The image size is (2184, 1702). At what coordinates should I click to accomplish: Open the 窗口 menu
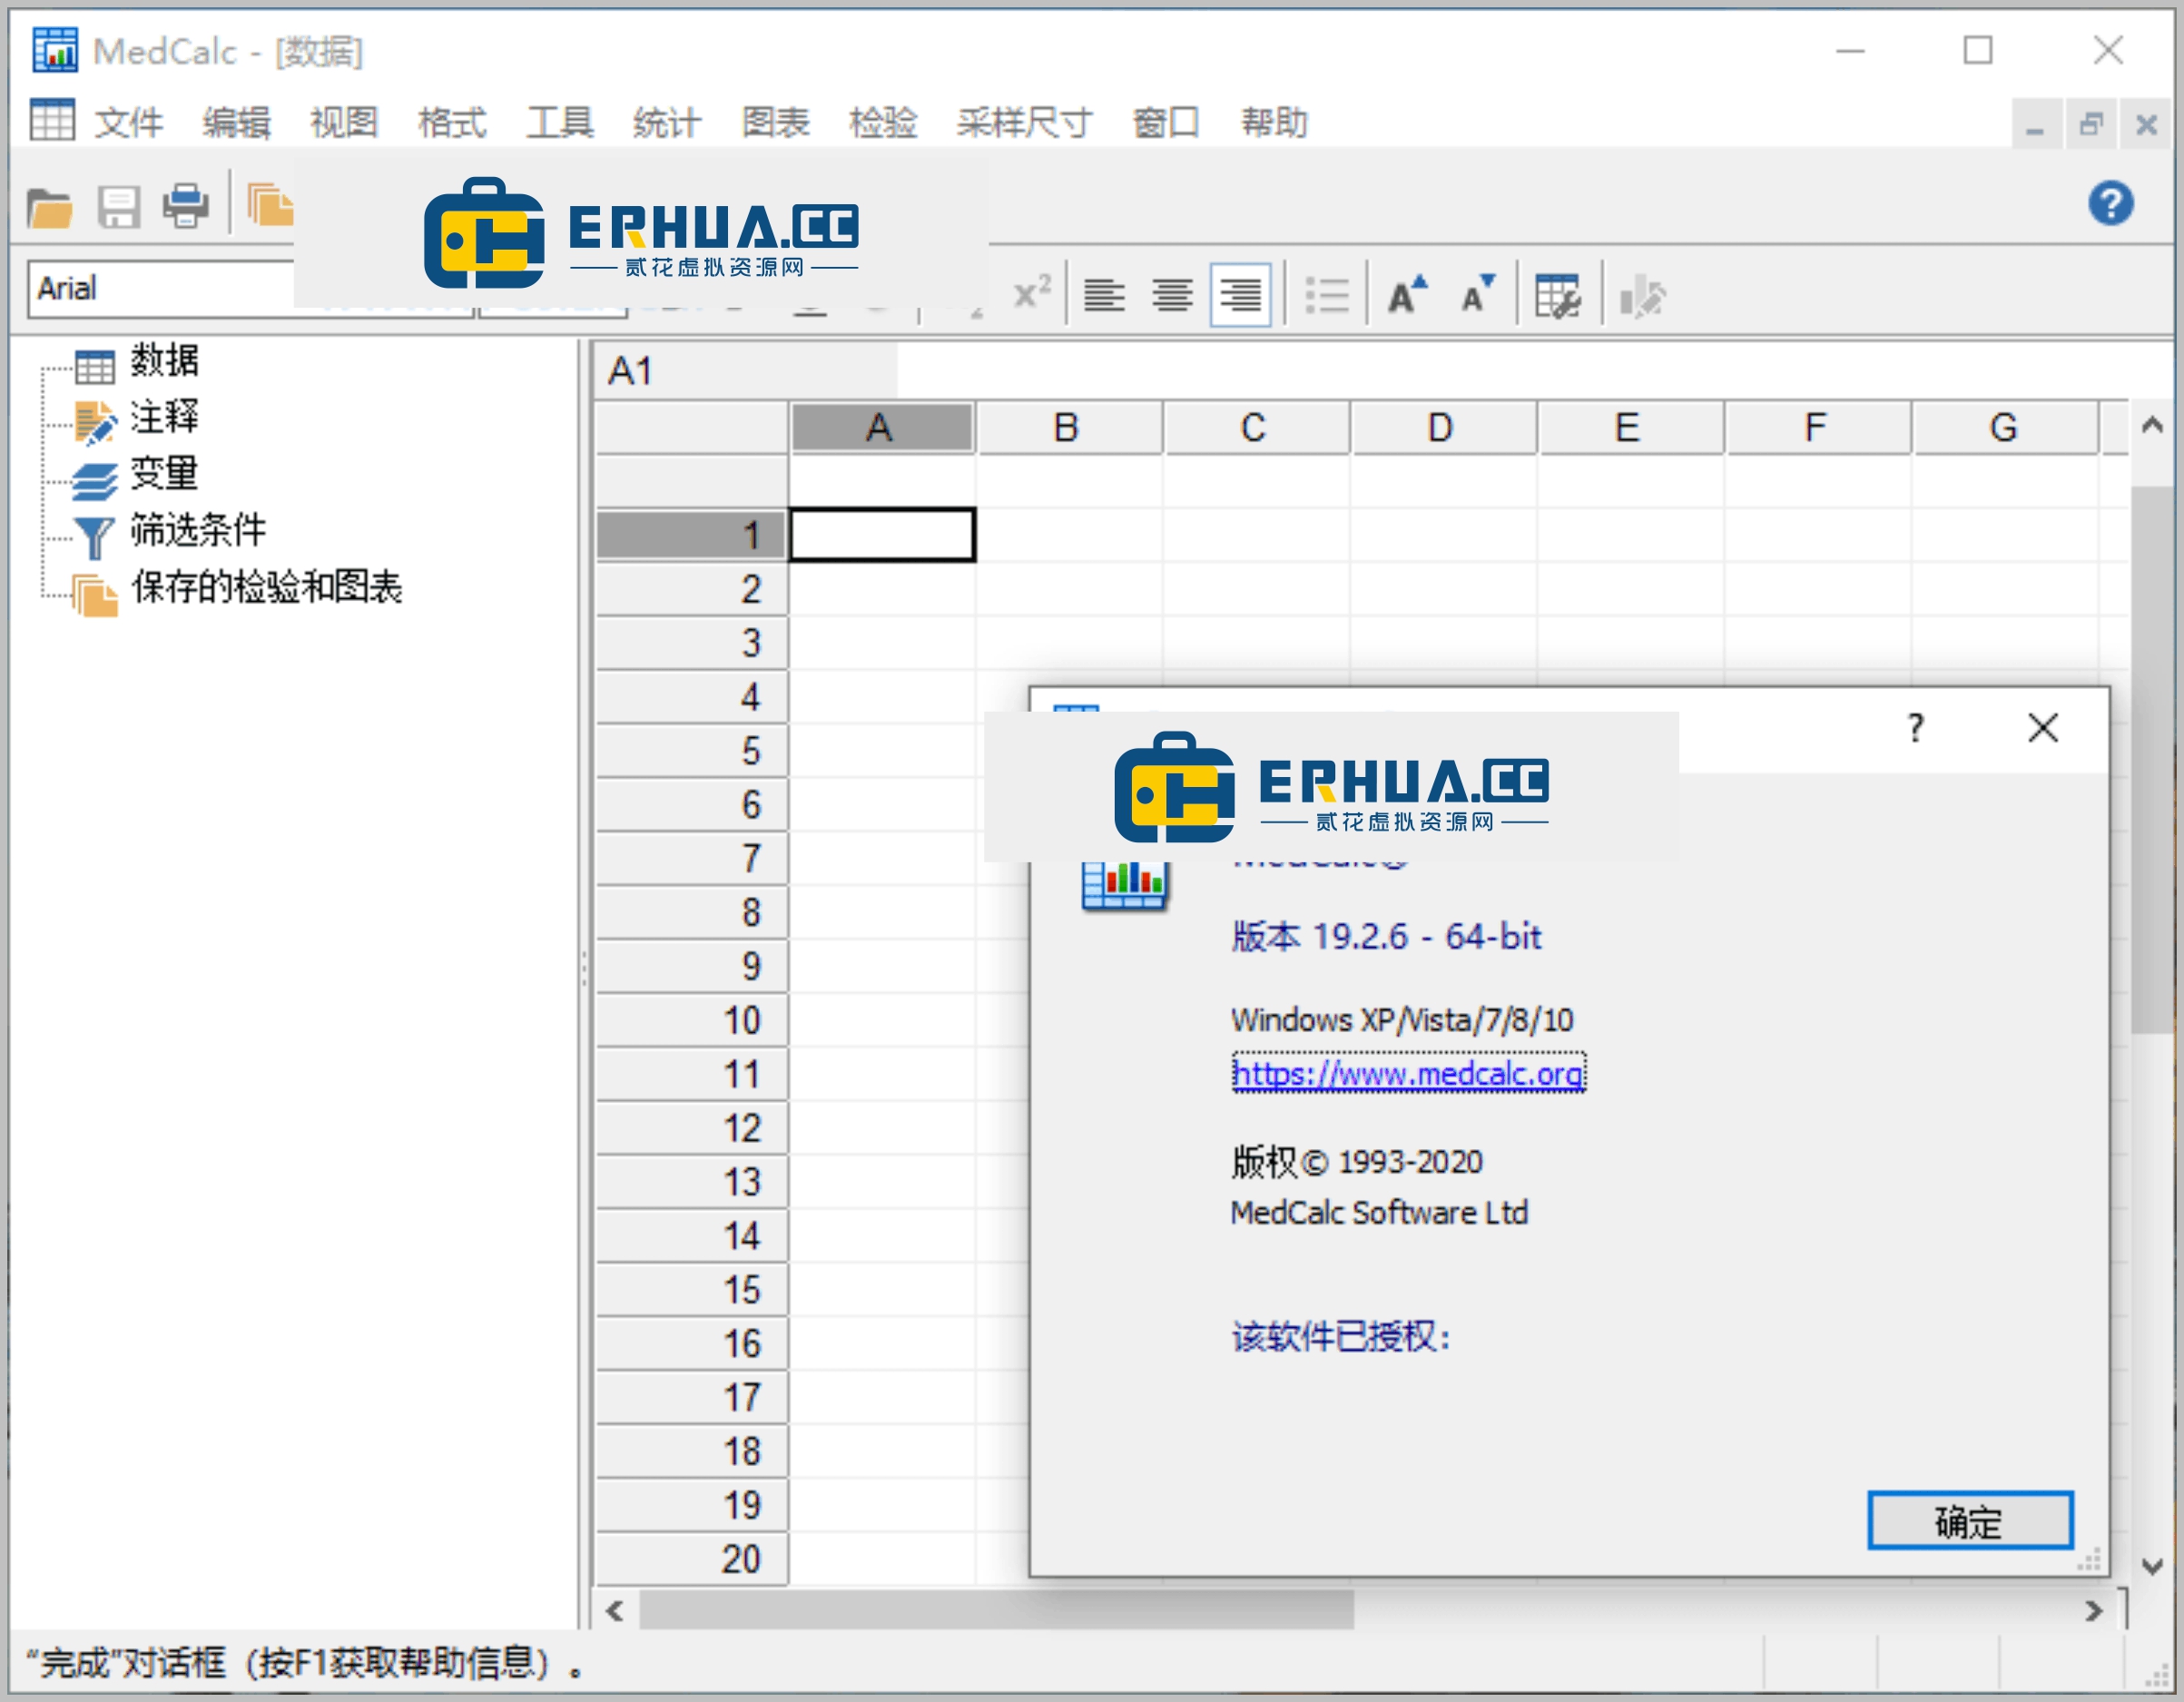click(x=1165, y=123)
